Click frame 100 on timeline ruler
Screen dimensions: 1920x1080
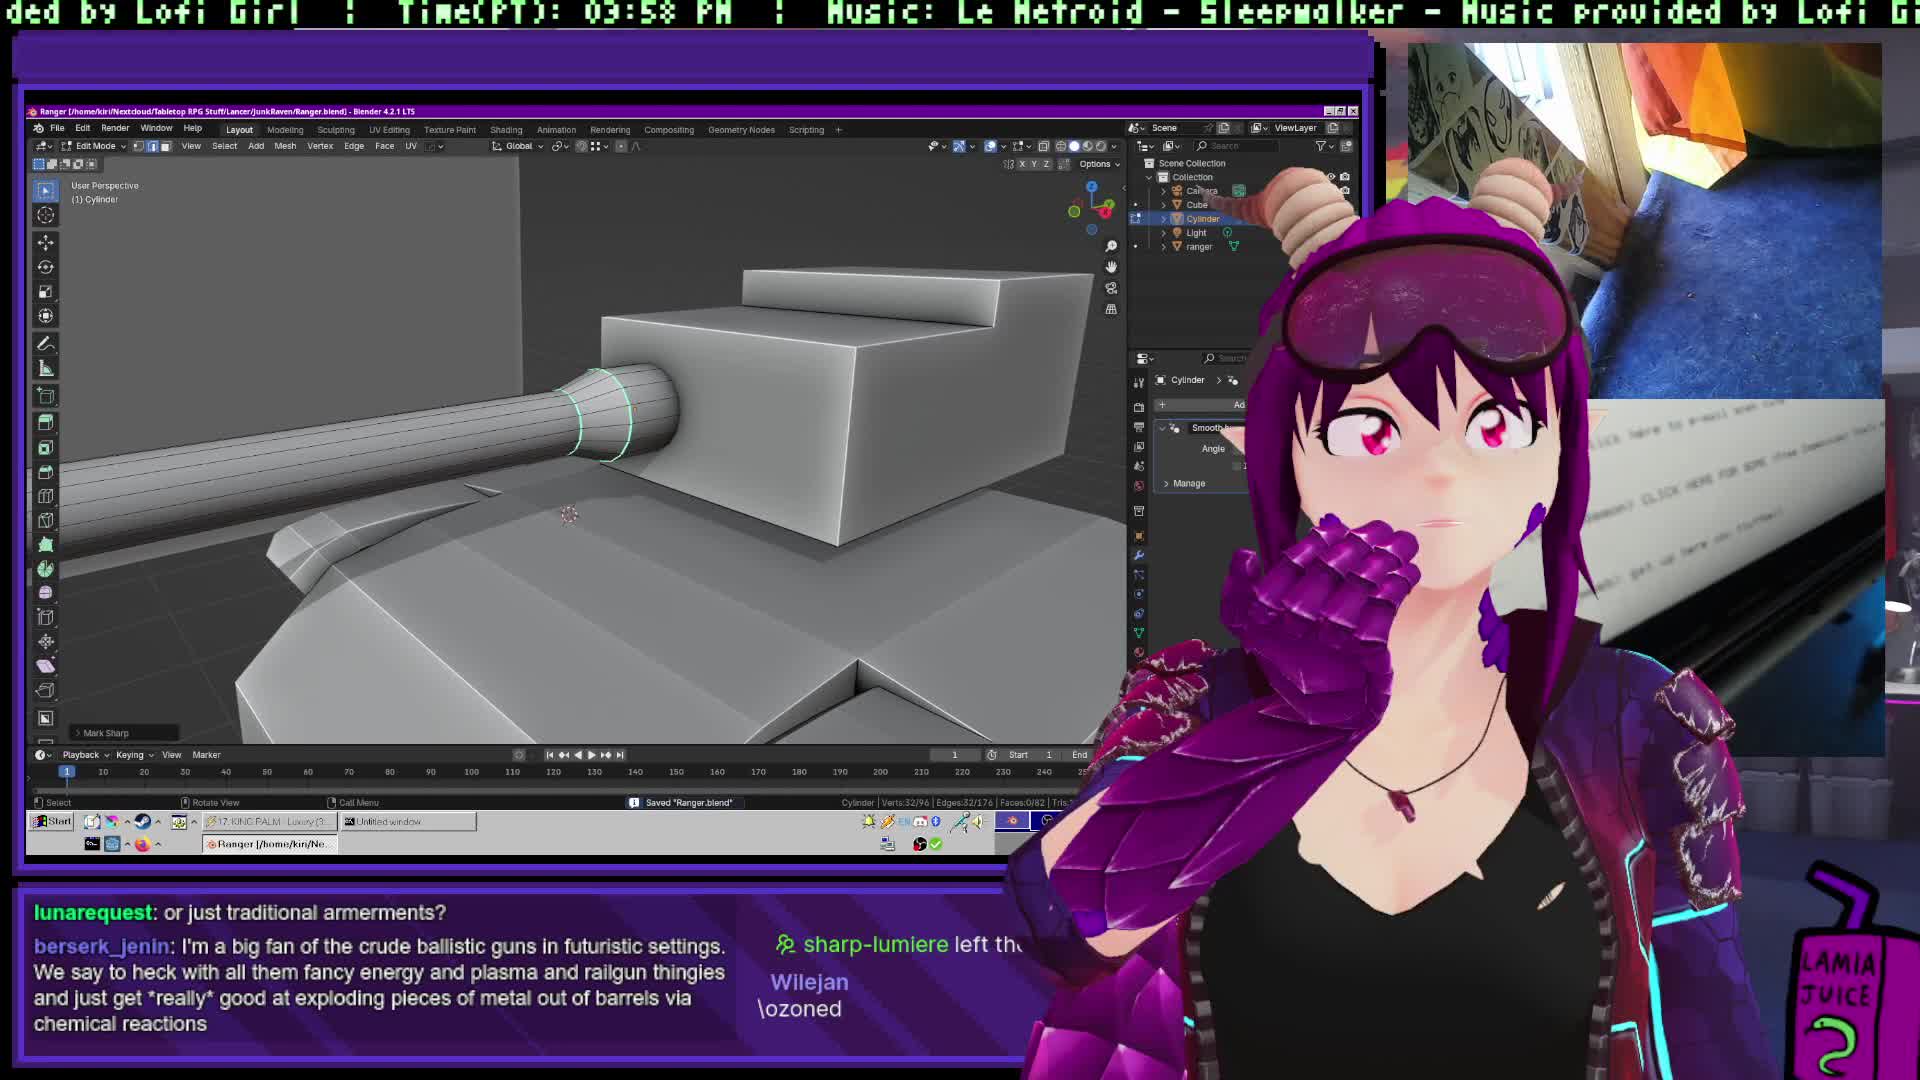pyautogui.click(x=471, y=772)
